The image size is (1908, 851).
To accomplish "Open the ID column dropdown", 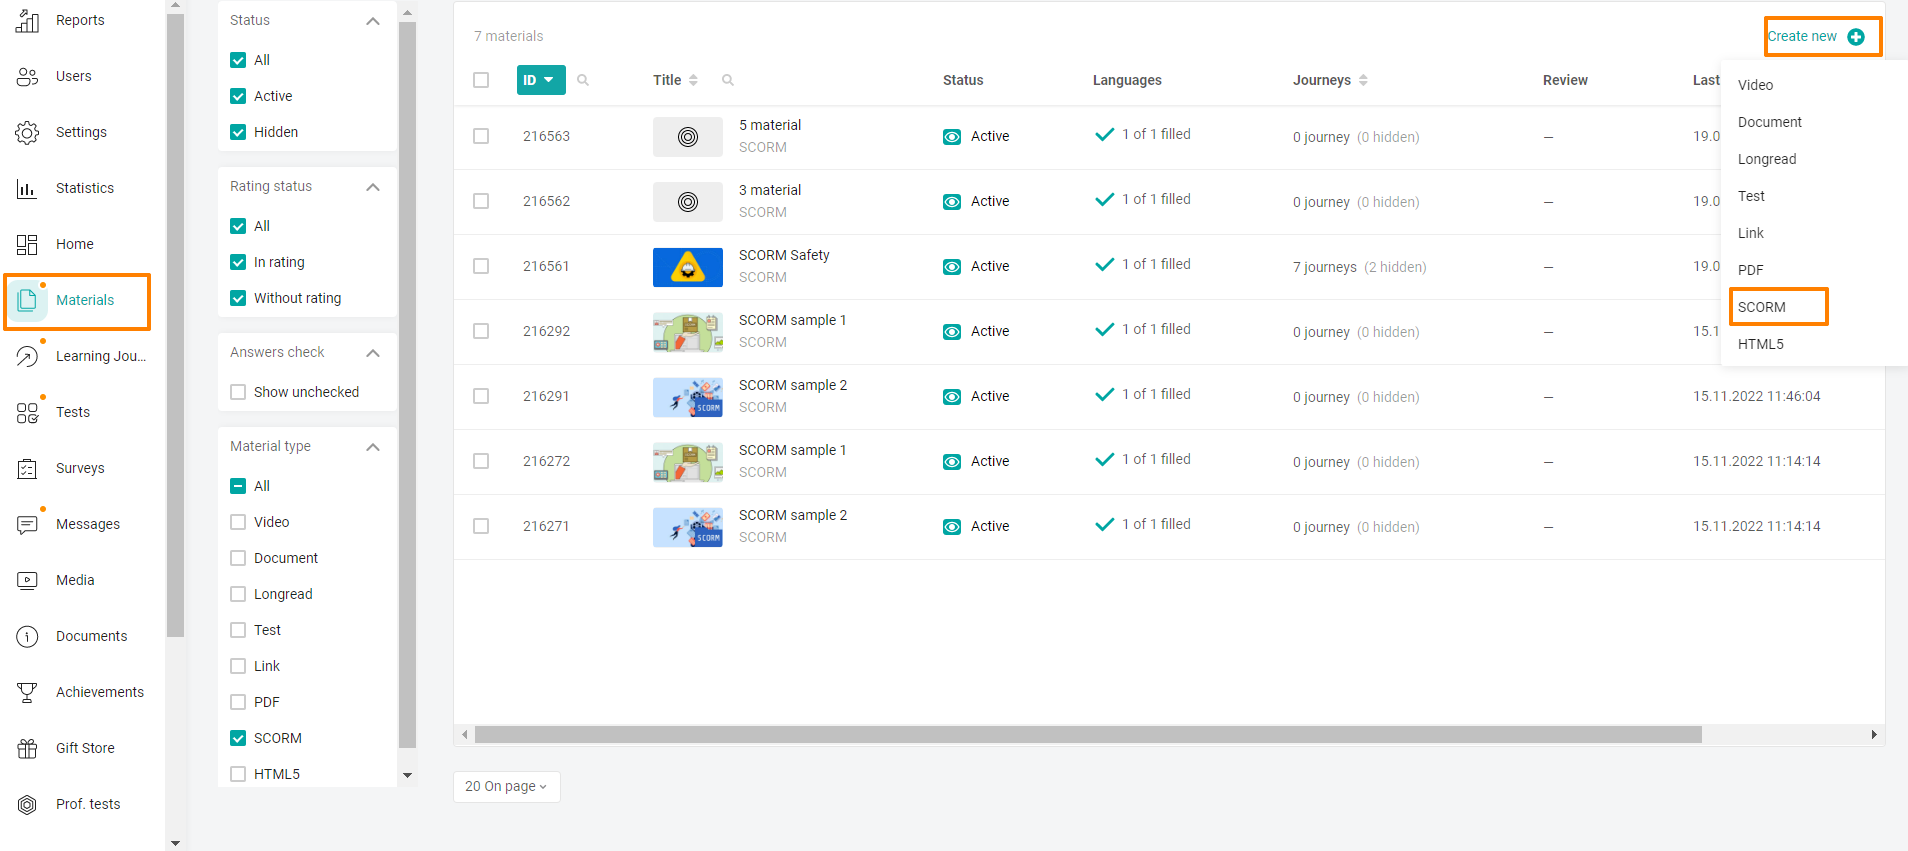I will tap(541, 80).
